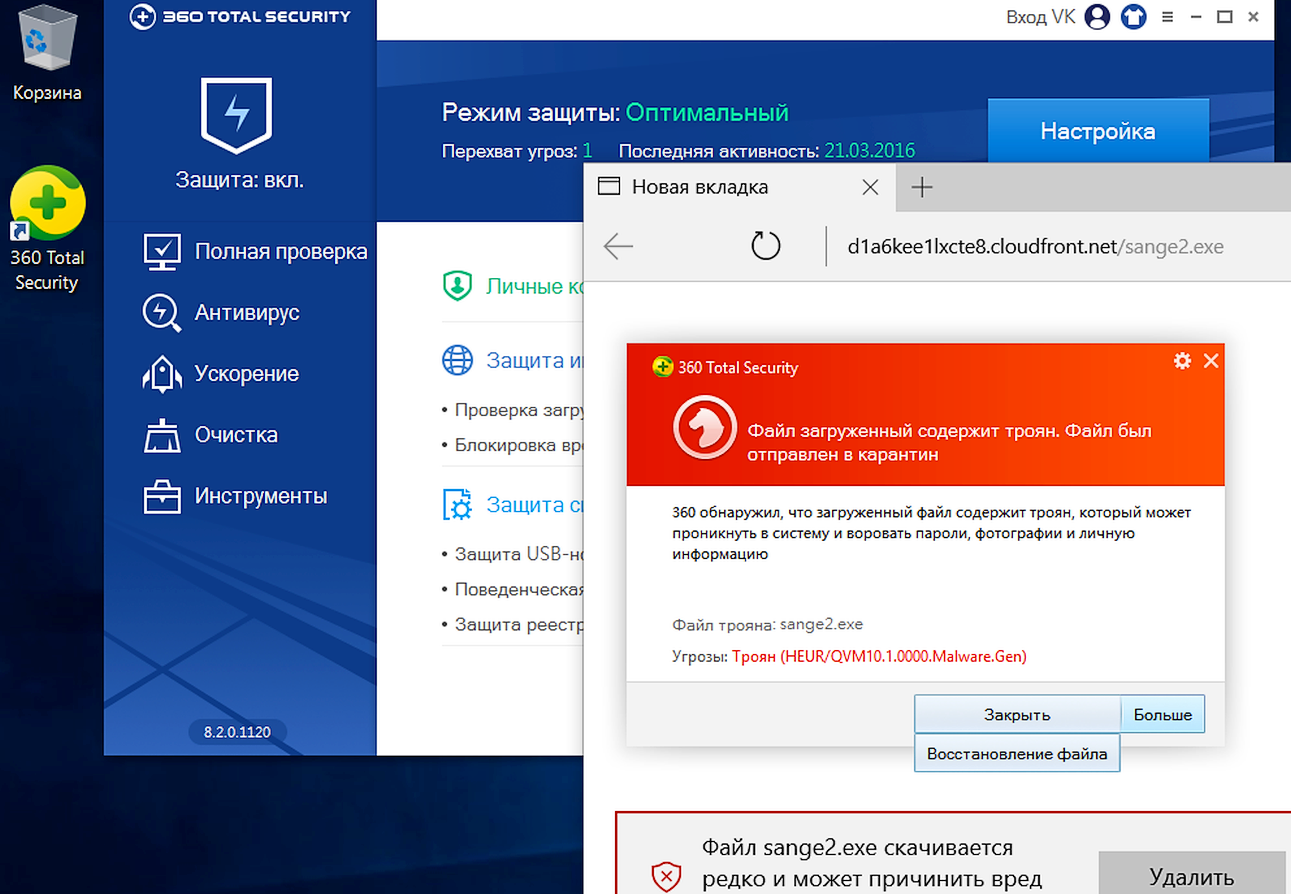Image resolution: width=1291 pixels, height=894 pixels.
Task: Click the Защита: вкл. status text
Action: pos(239,181)
